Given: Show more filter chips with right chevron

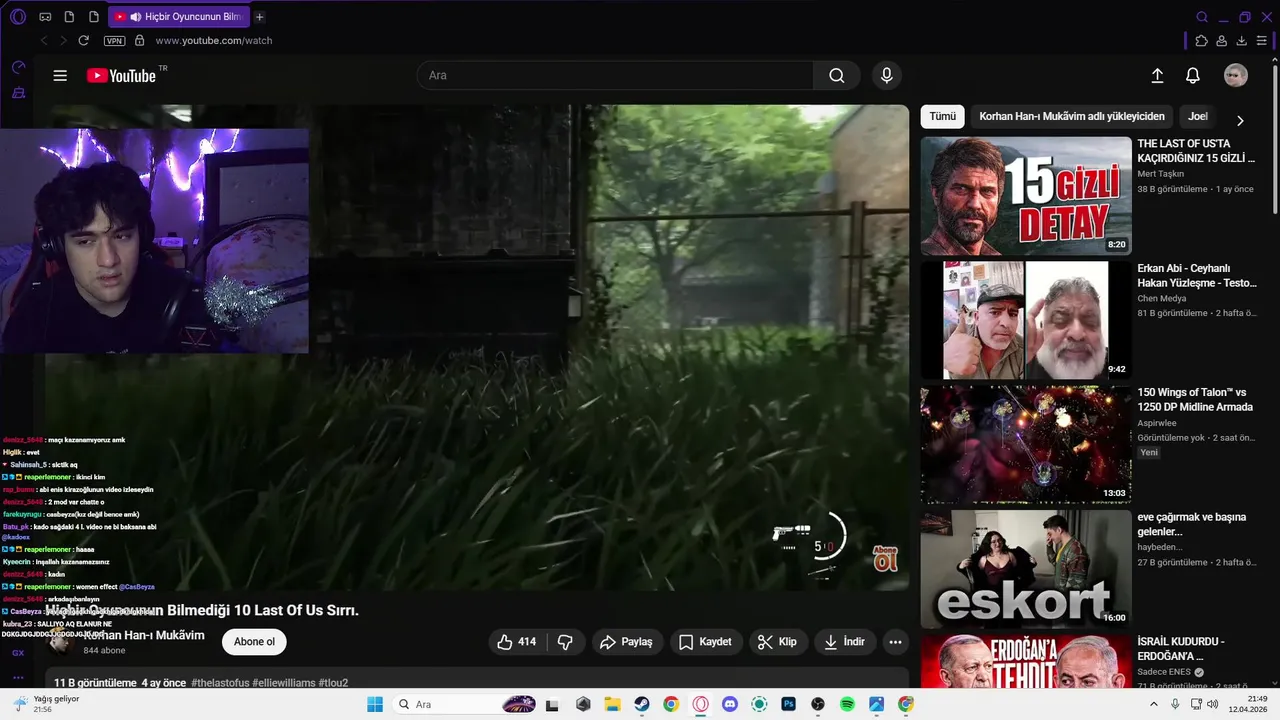Looking at the screenshot, I should 1240,120.
